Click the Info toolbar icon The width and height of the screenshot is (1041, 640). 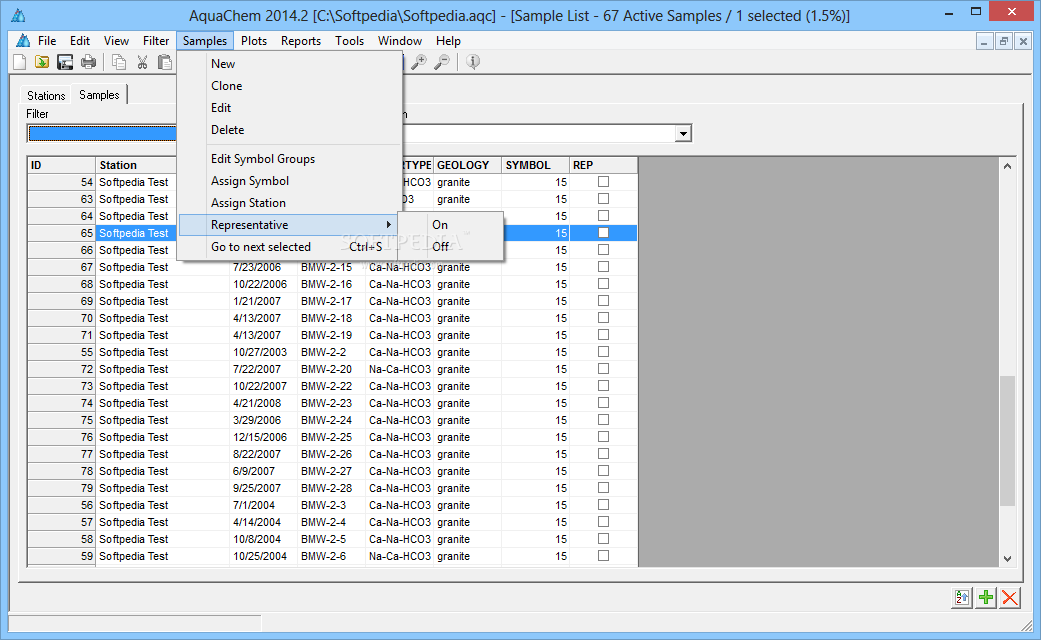click(x=473, y=62)
